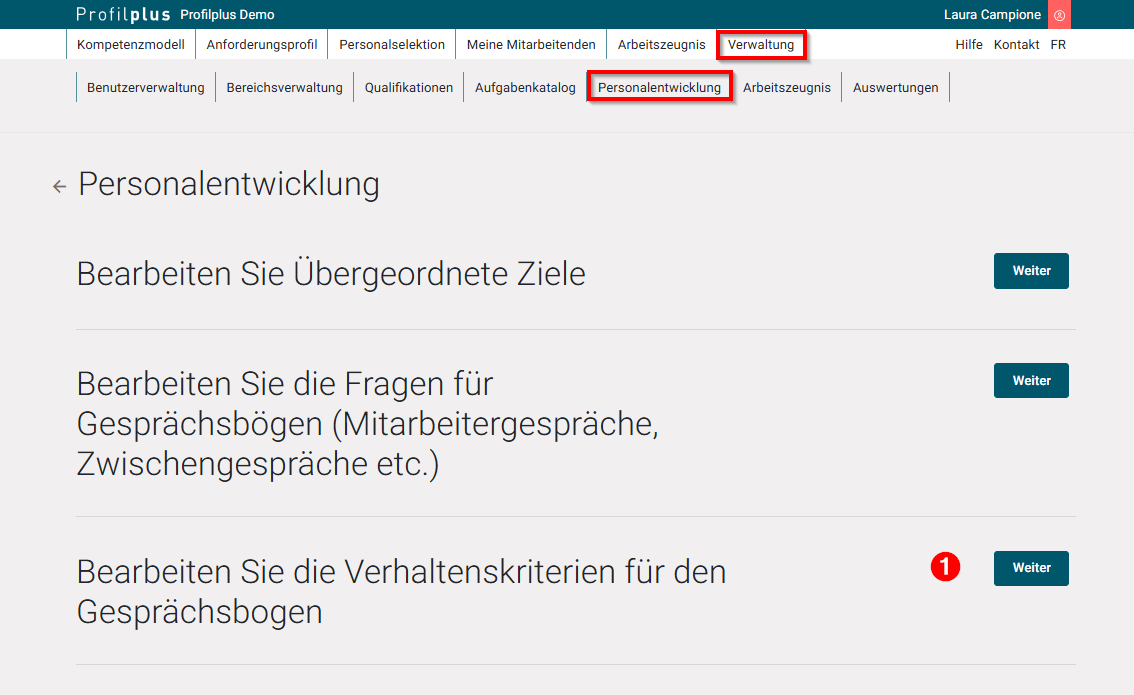Click the back arrow next to Personalentwicklung heading
The image size is (1134, 695).
click(x=59, y=185)
